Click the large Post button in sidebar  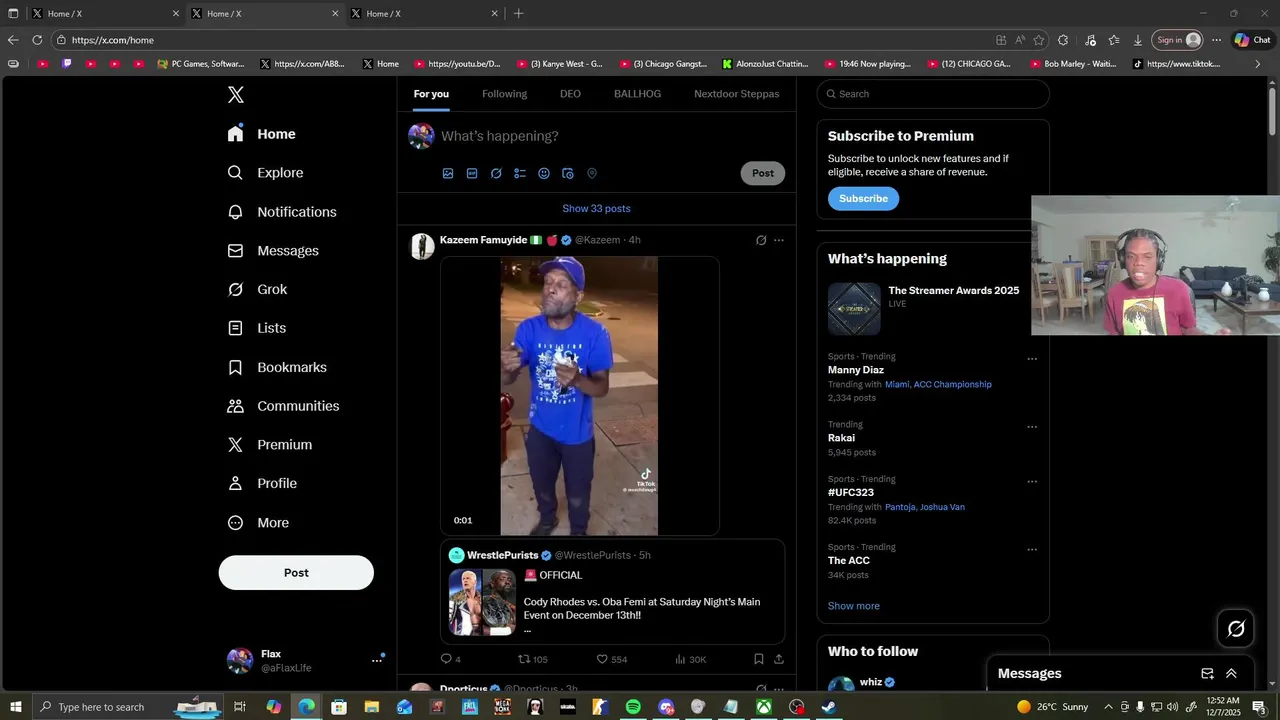296,573
